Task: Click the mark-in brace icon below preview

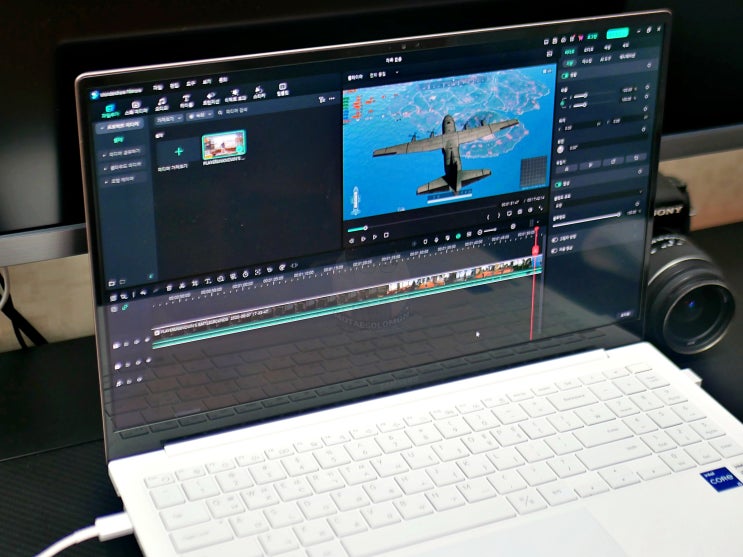Action: [489, 217]
